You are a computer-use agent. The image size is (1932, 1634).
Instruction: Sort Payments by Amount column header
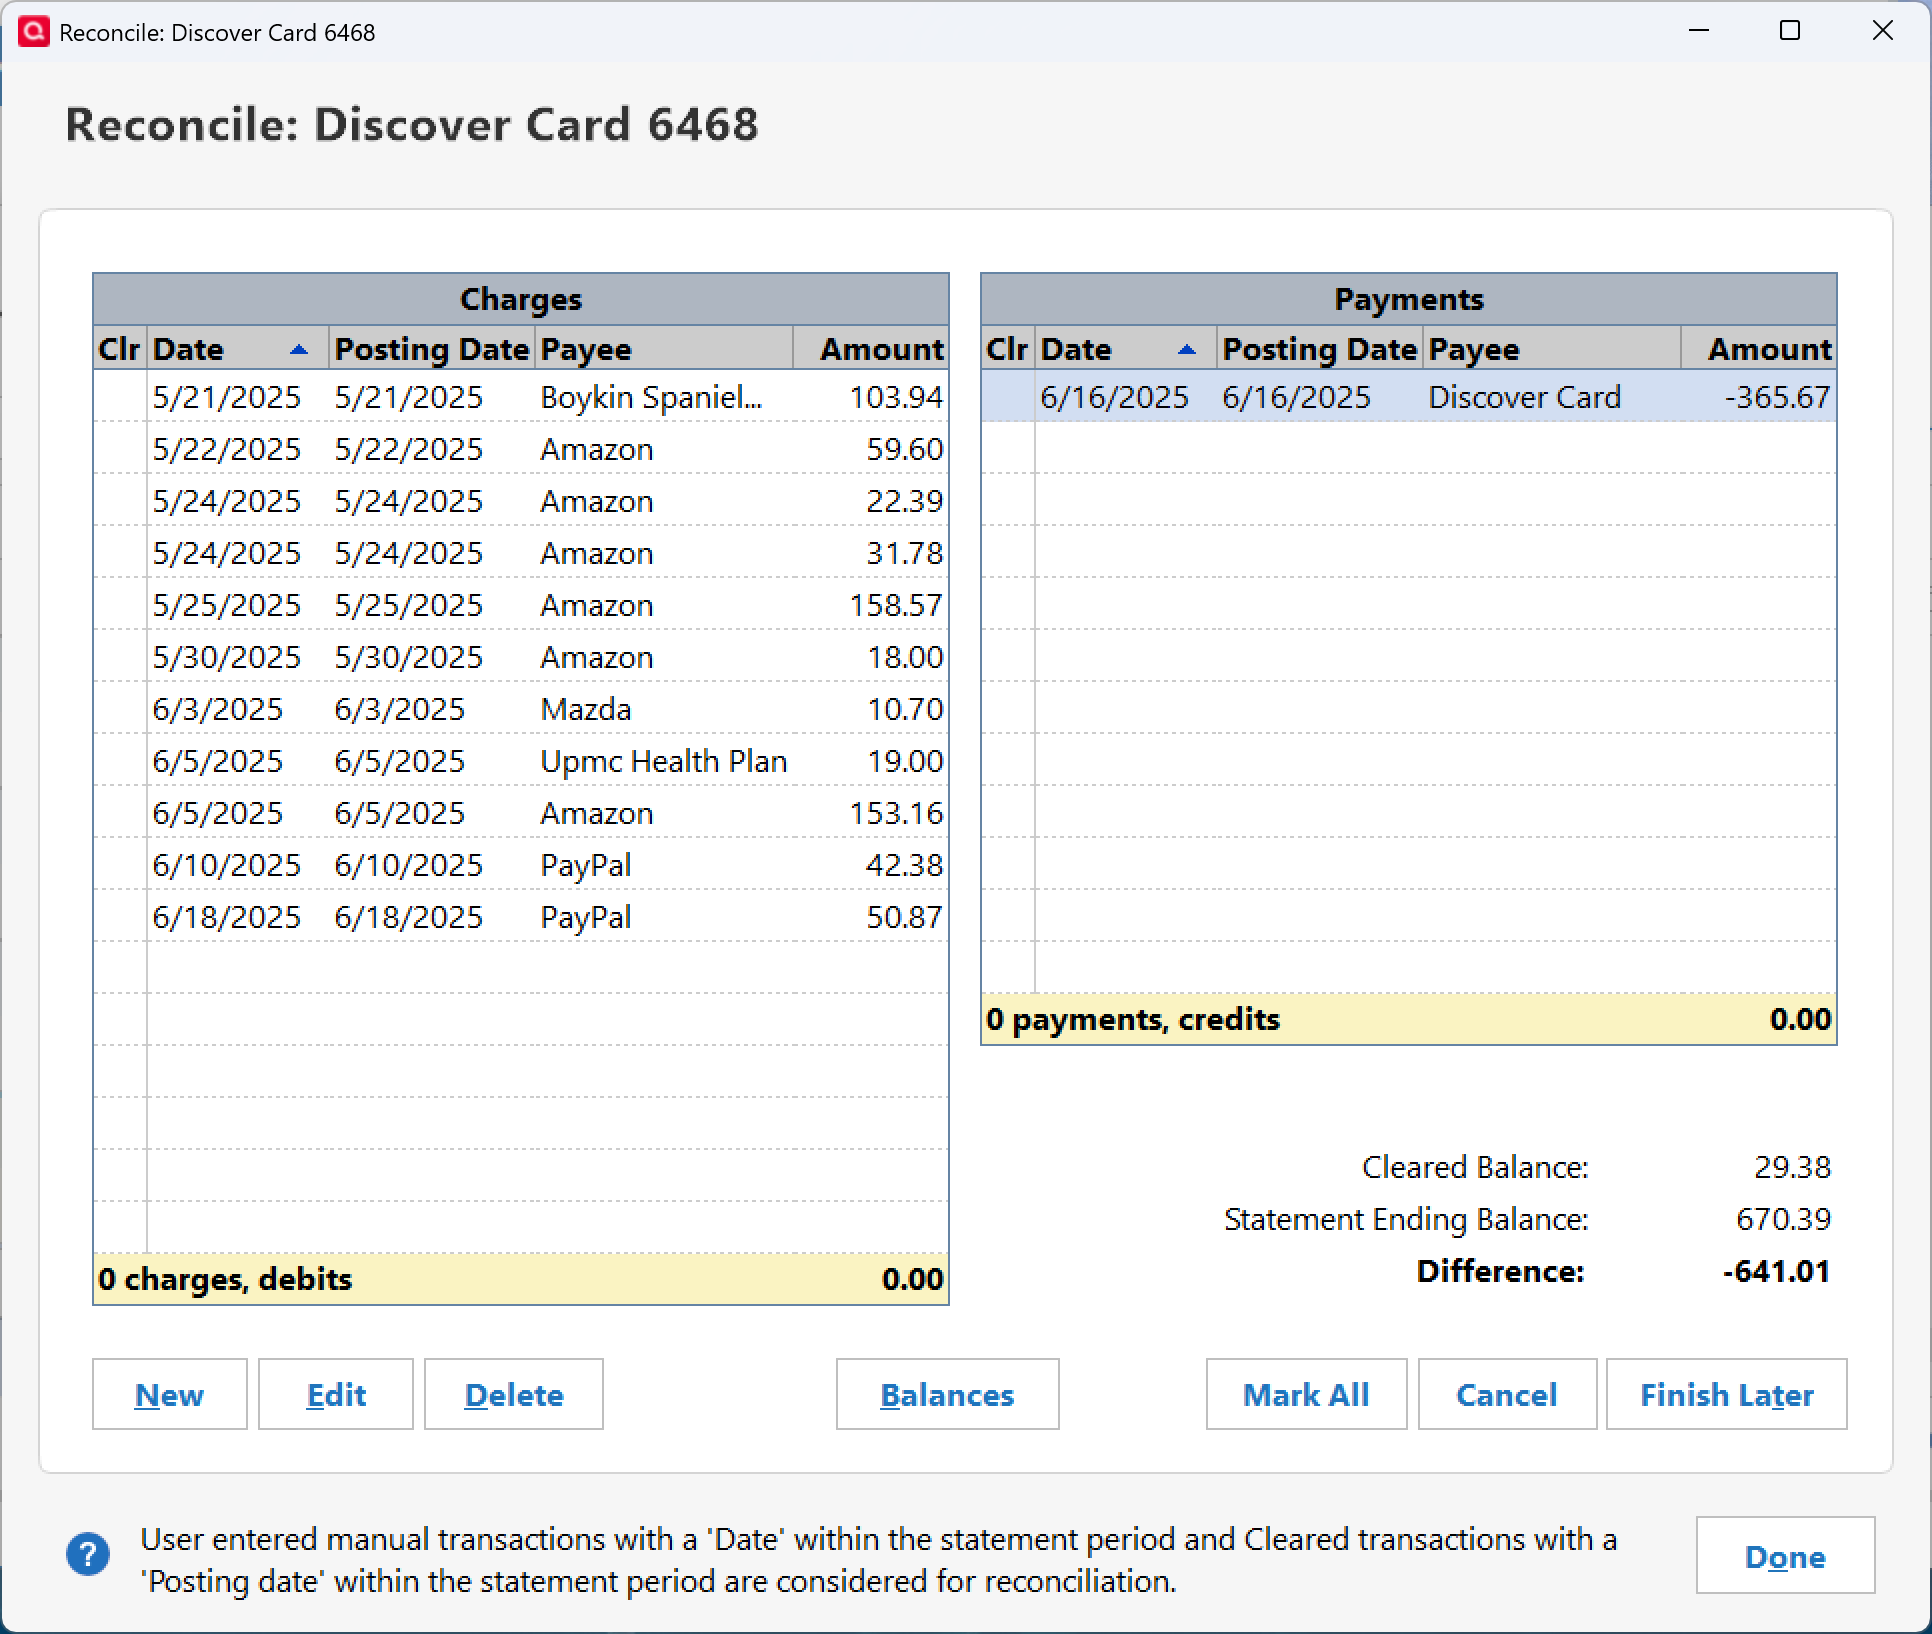click(x=1759, y=349)
